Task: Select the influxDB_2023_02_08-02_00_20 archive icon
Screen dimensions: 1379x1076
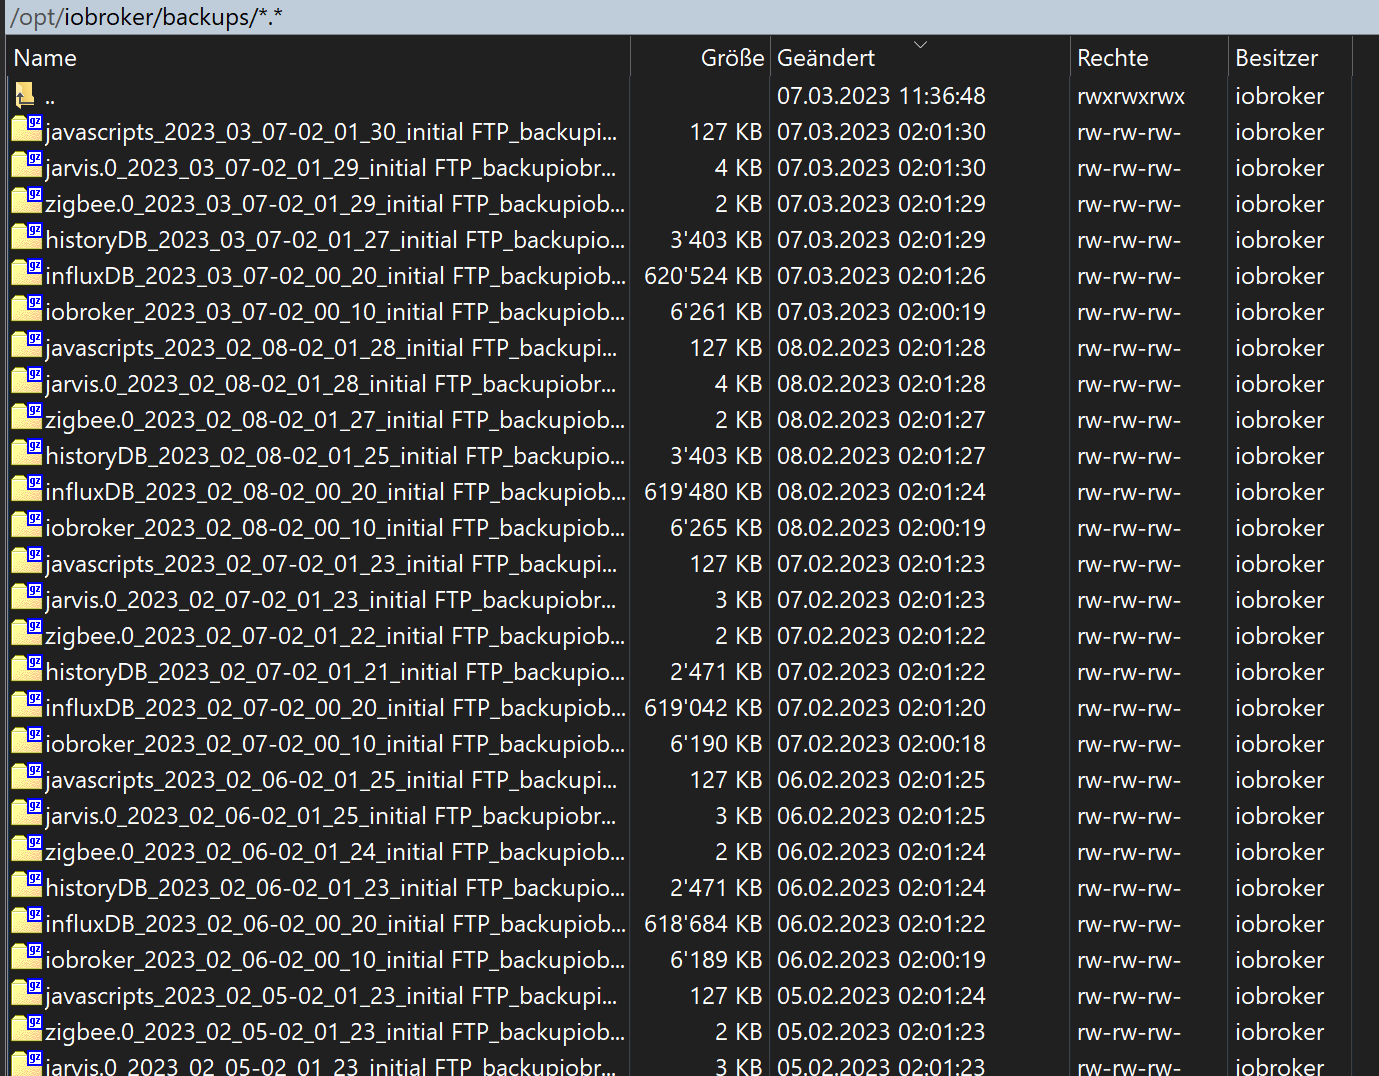Action: click(x=27, y=490)
